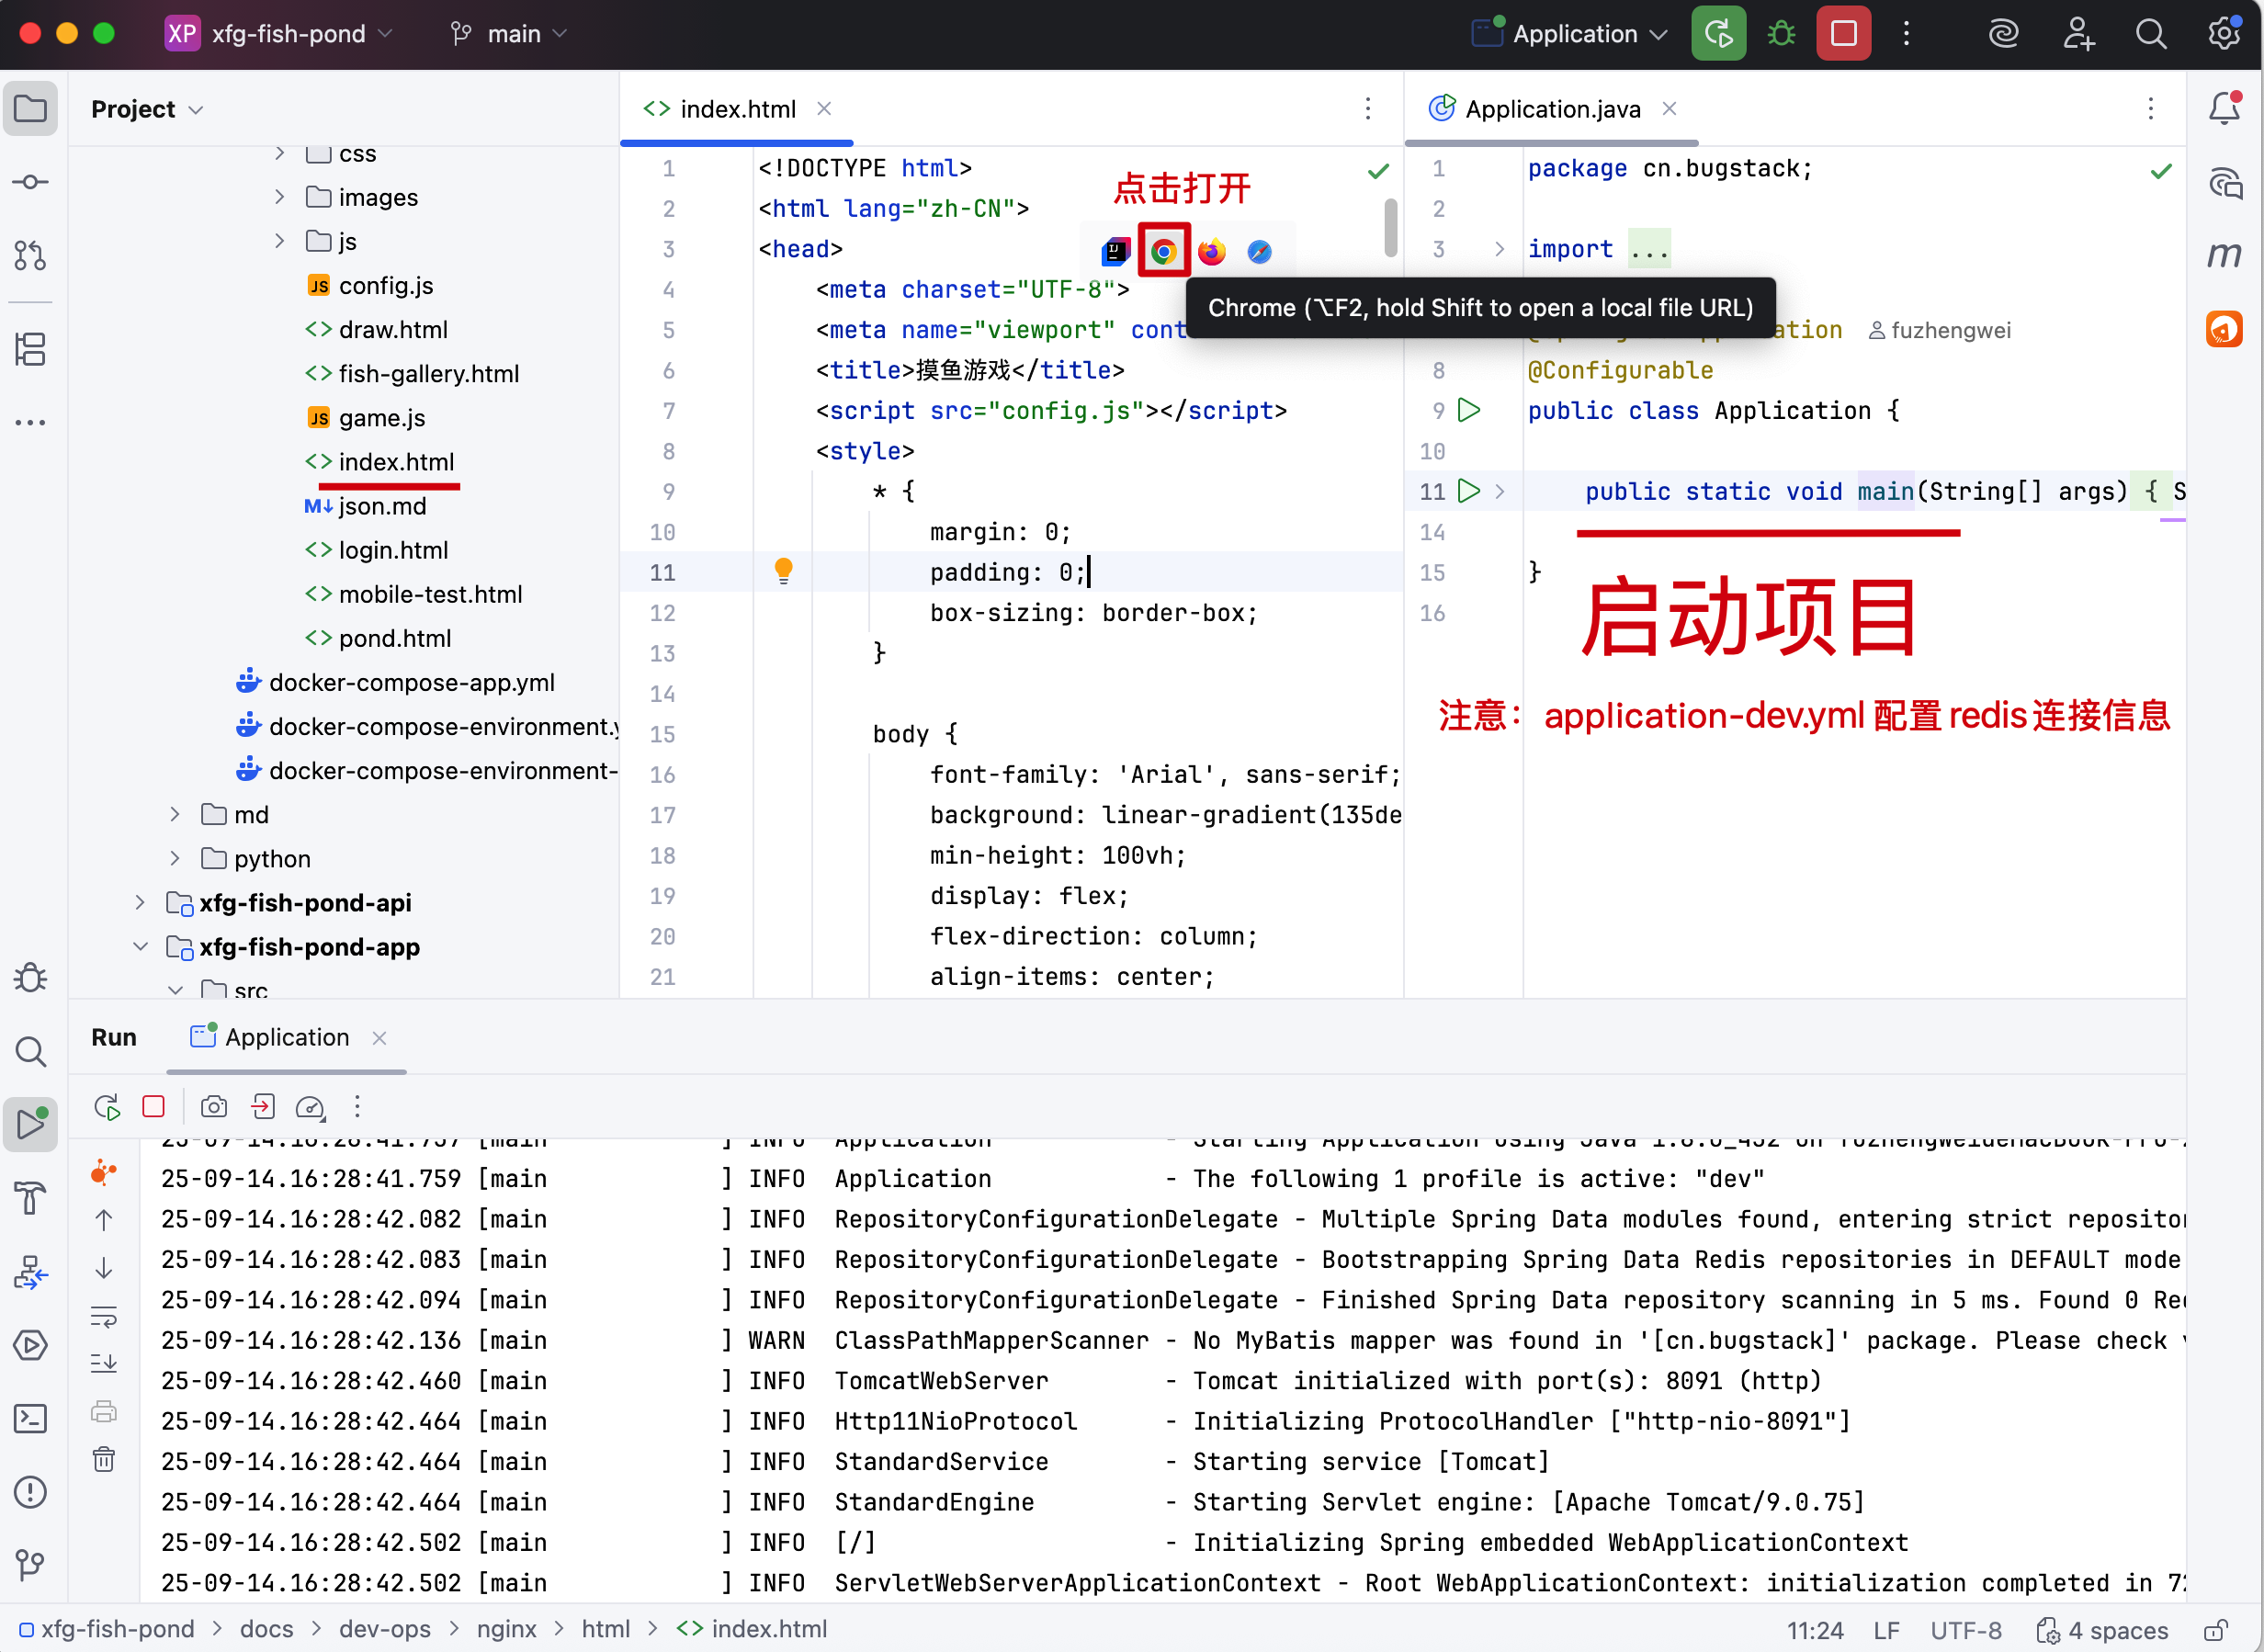This screenshot has width=2264, height=1652.
Task: Open the AI Assistant swirl icon in title bar
Action: tap(2004, 34)
